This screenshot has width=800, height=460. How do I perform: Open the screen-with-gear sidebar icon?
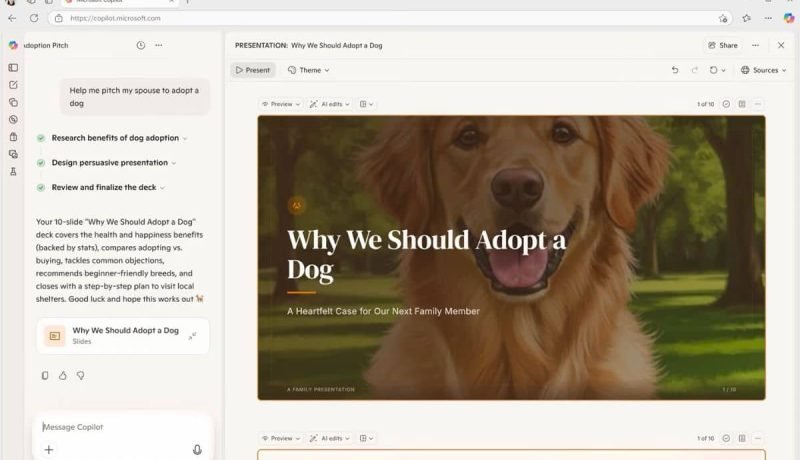pos(13,154)
